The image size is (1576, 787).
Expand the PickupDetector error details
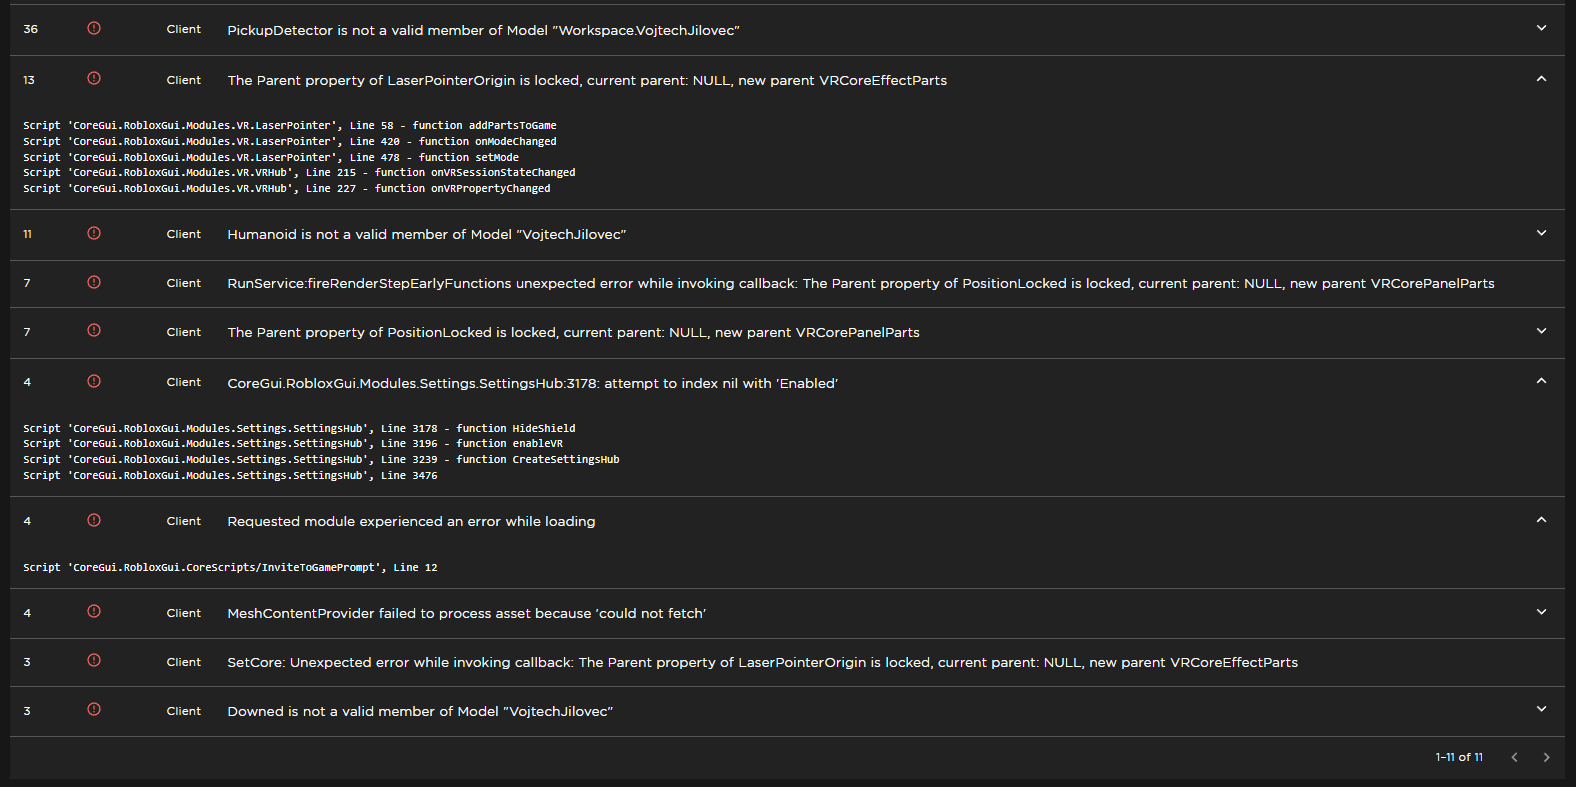click(x=1541, y=30)
